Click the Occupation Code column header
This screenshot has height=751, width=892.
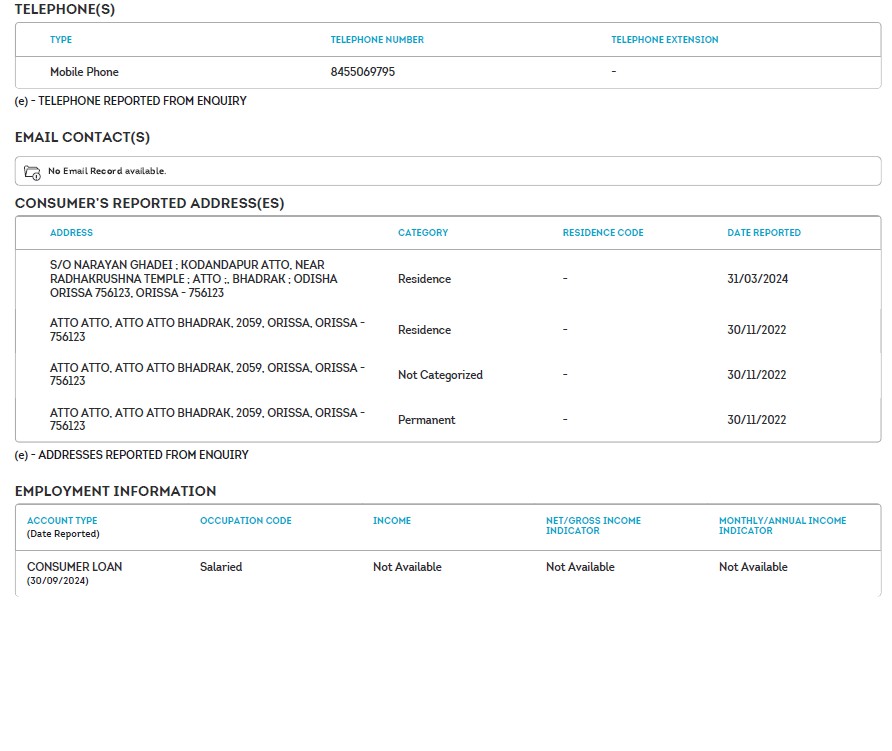click(245, 521)
